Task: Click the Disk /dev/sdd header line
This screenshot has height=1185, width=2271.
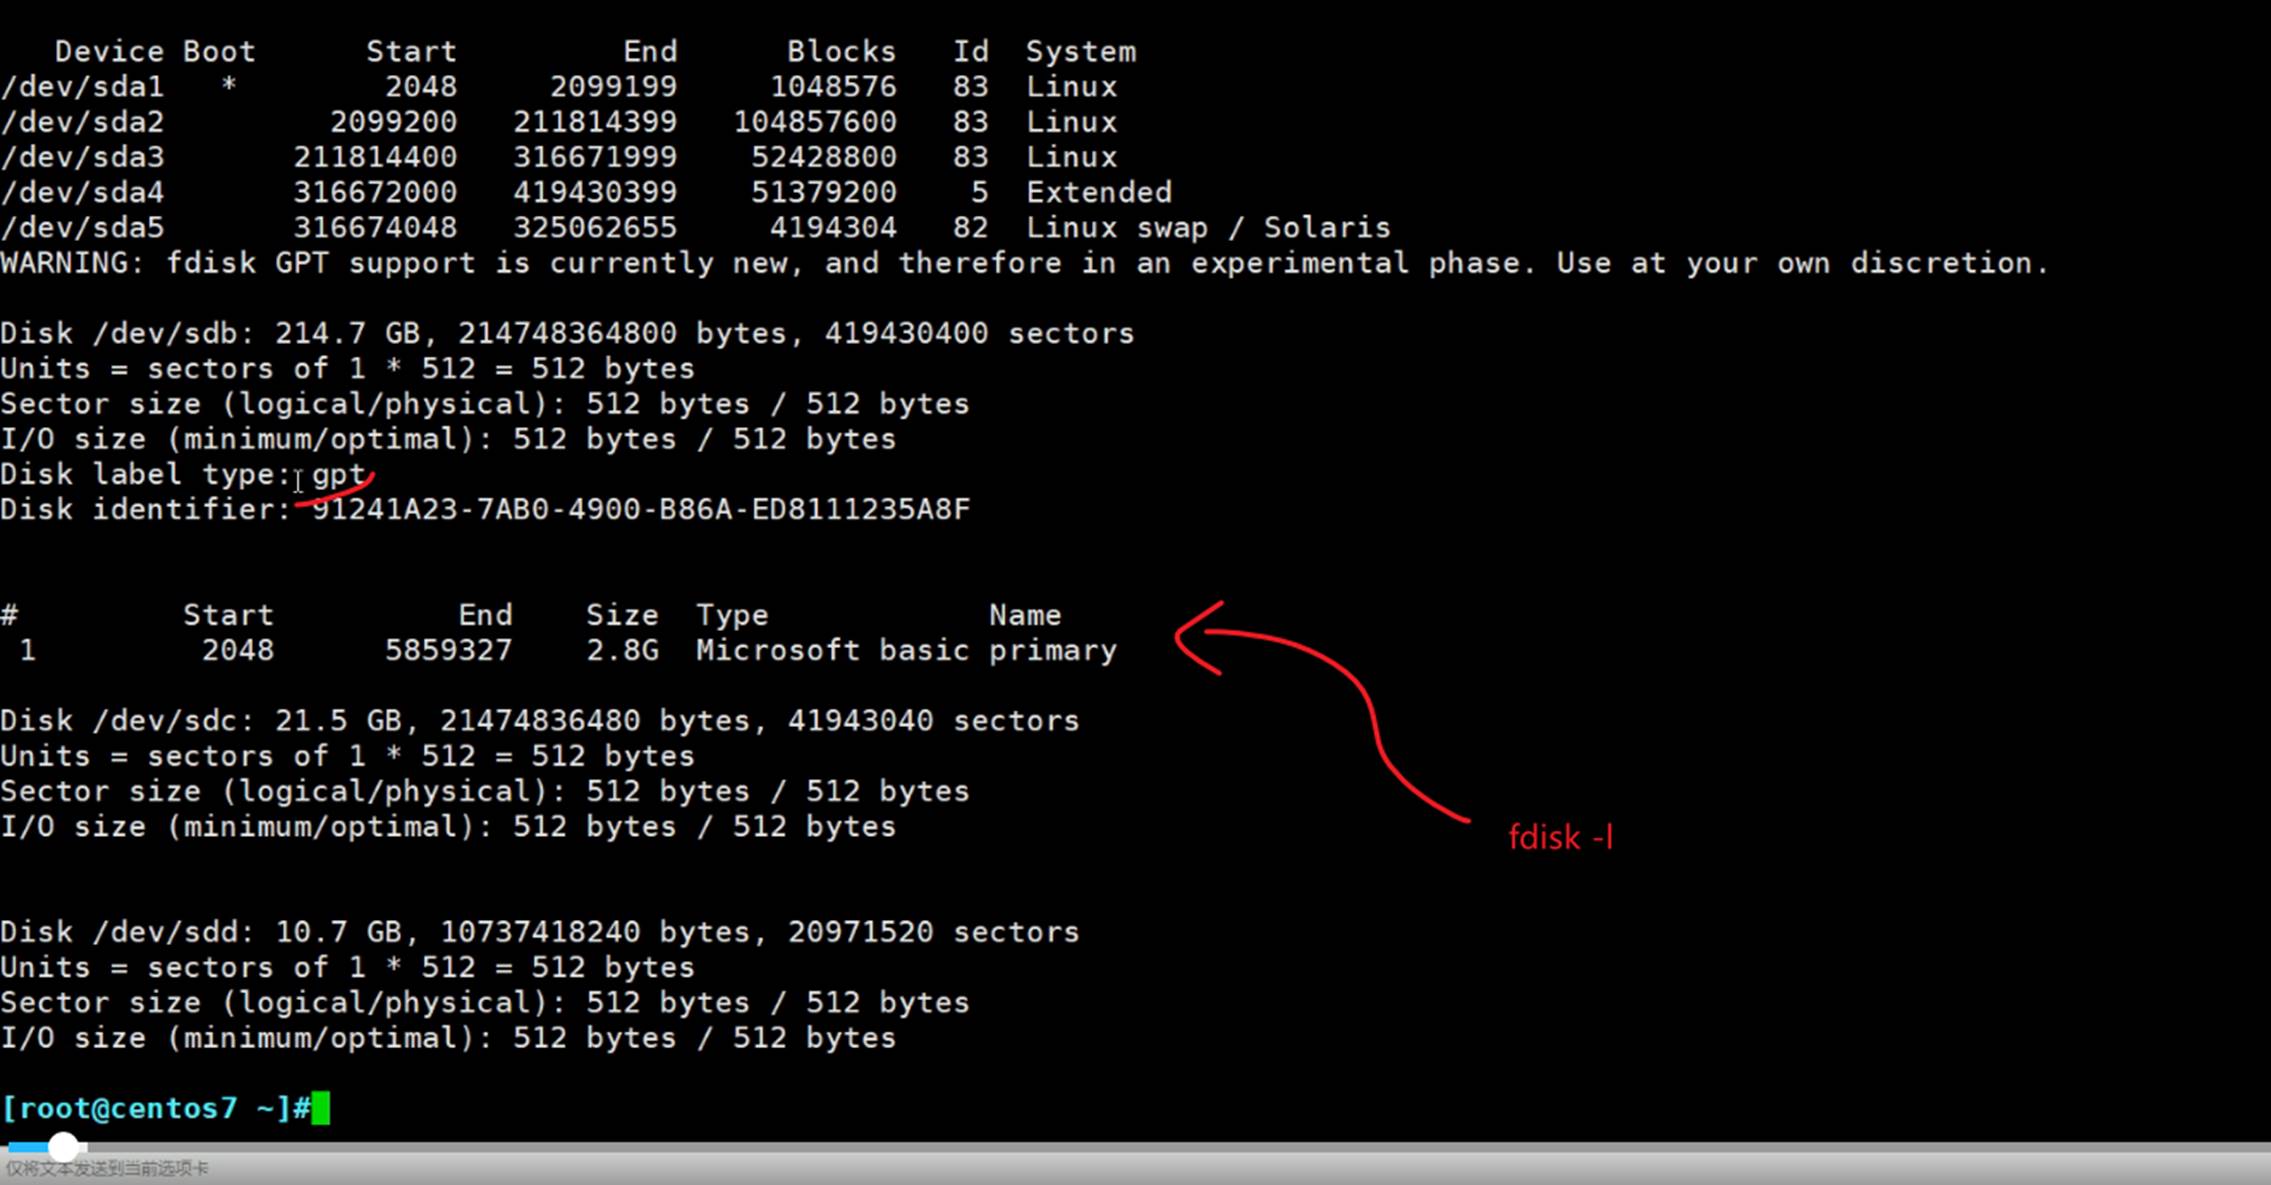Action: point(539,932)
